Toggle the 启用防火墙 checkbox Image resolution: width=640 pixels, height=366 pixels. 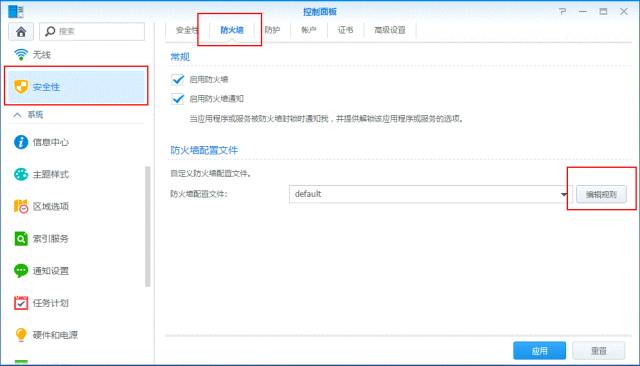178,79
